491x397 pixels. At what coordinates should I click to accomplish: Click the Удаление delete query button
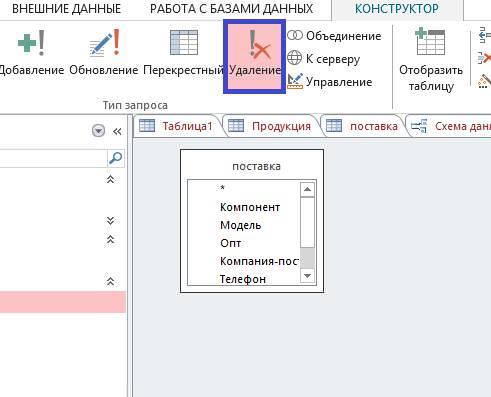pyautogui.click(x=255, y=56)
